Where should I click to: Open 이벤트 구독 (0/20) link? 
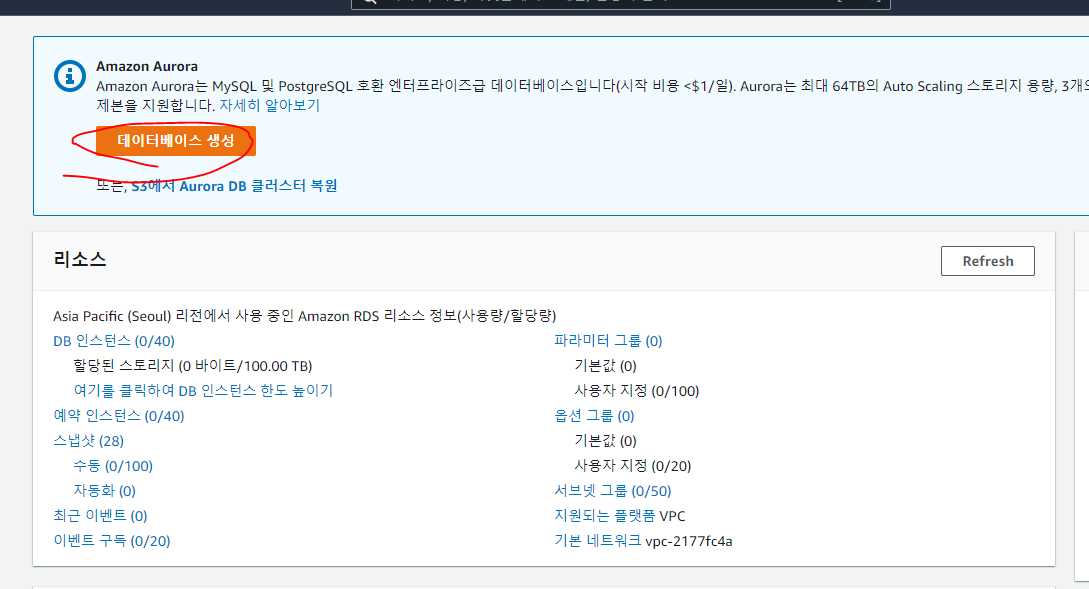(x=112, y=541)
